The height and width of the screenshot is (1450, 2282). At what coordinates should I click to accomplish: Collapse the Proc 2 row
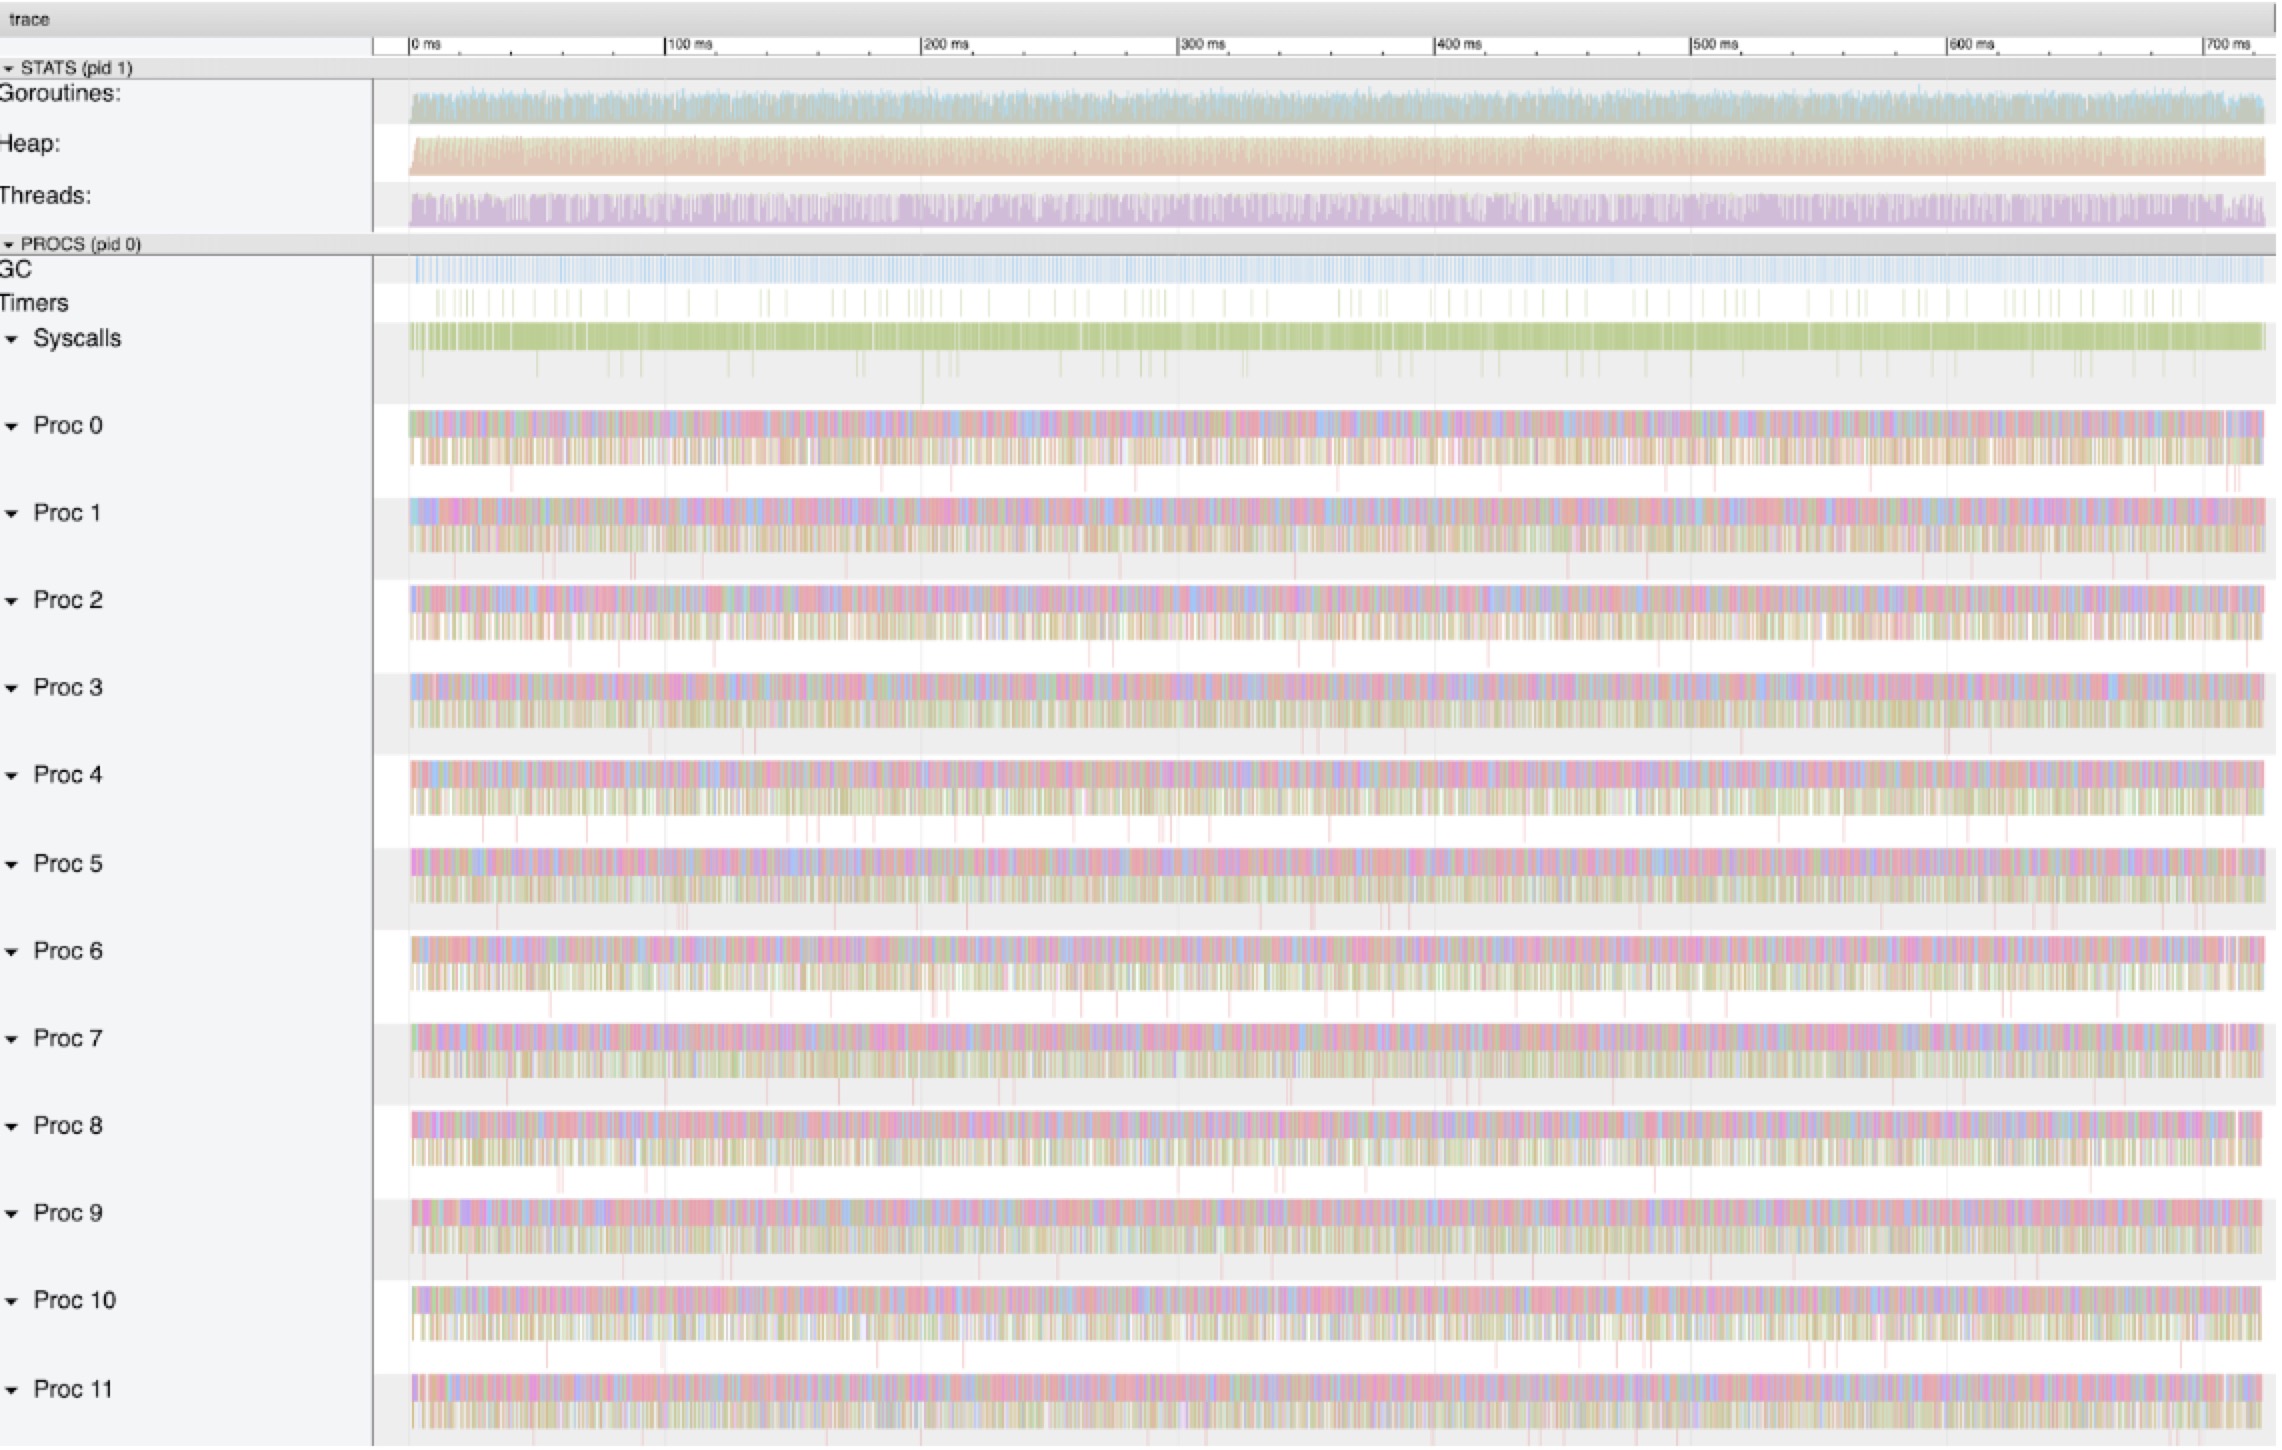tap(12, 601)
